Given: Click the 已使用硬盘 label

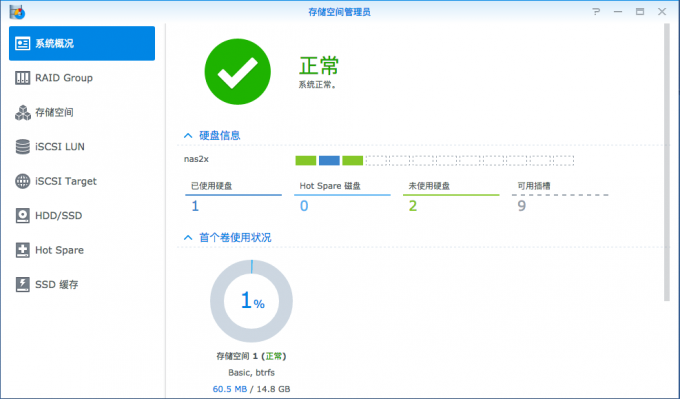Looking at the screenshot, I should [212, 186].
